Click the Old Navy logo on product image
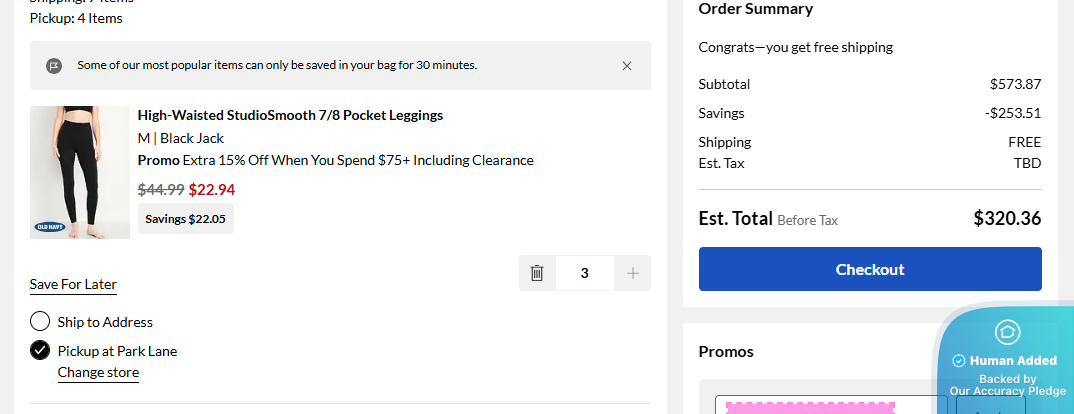 [49, 227]
